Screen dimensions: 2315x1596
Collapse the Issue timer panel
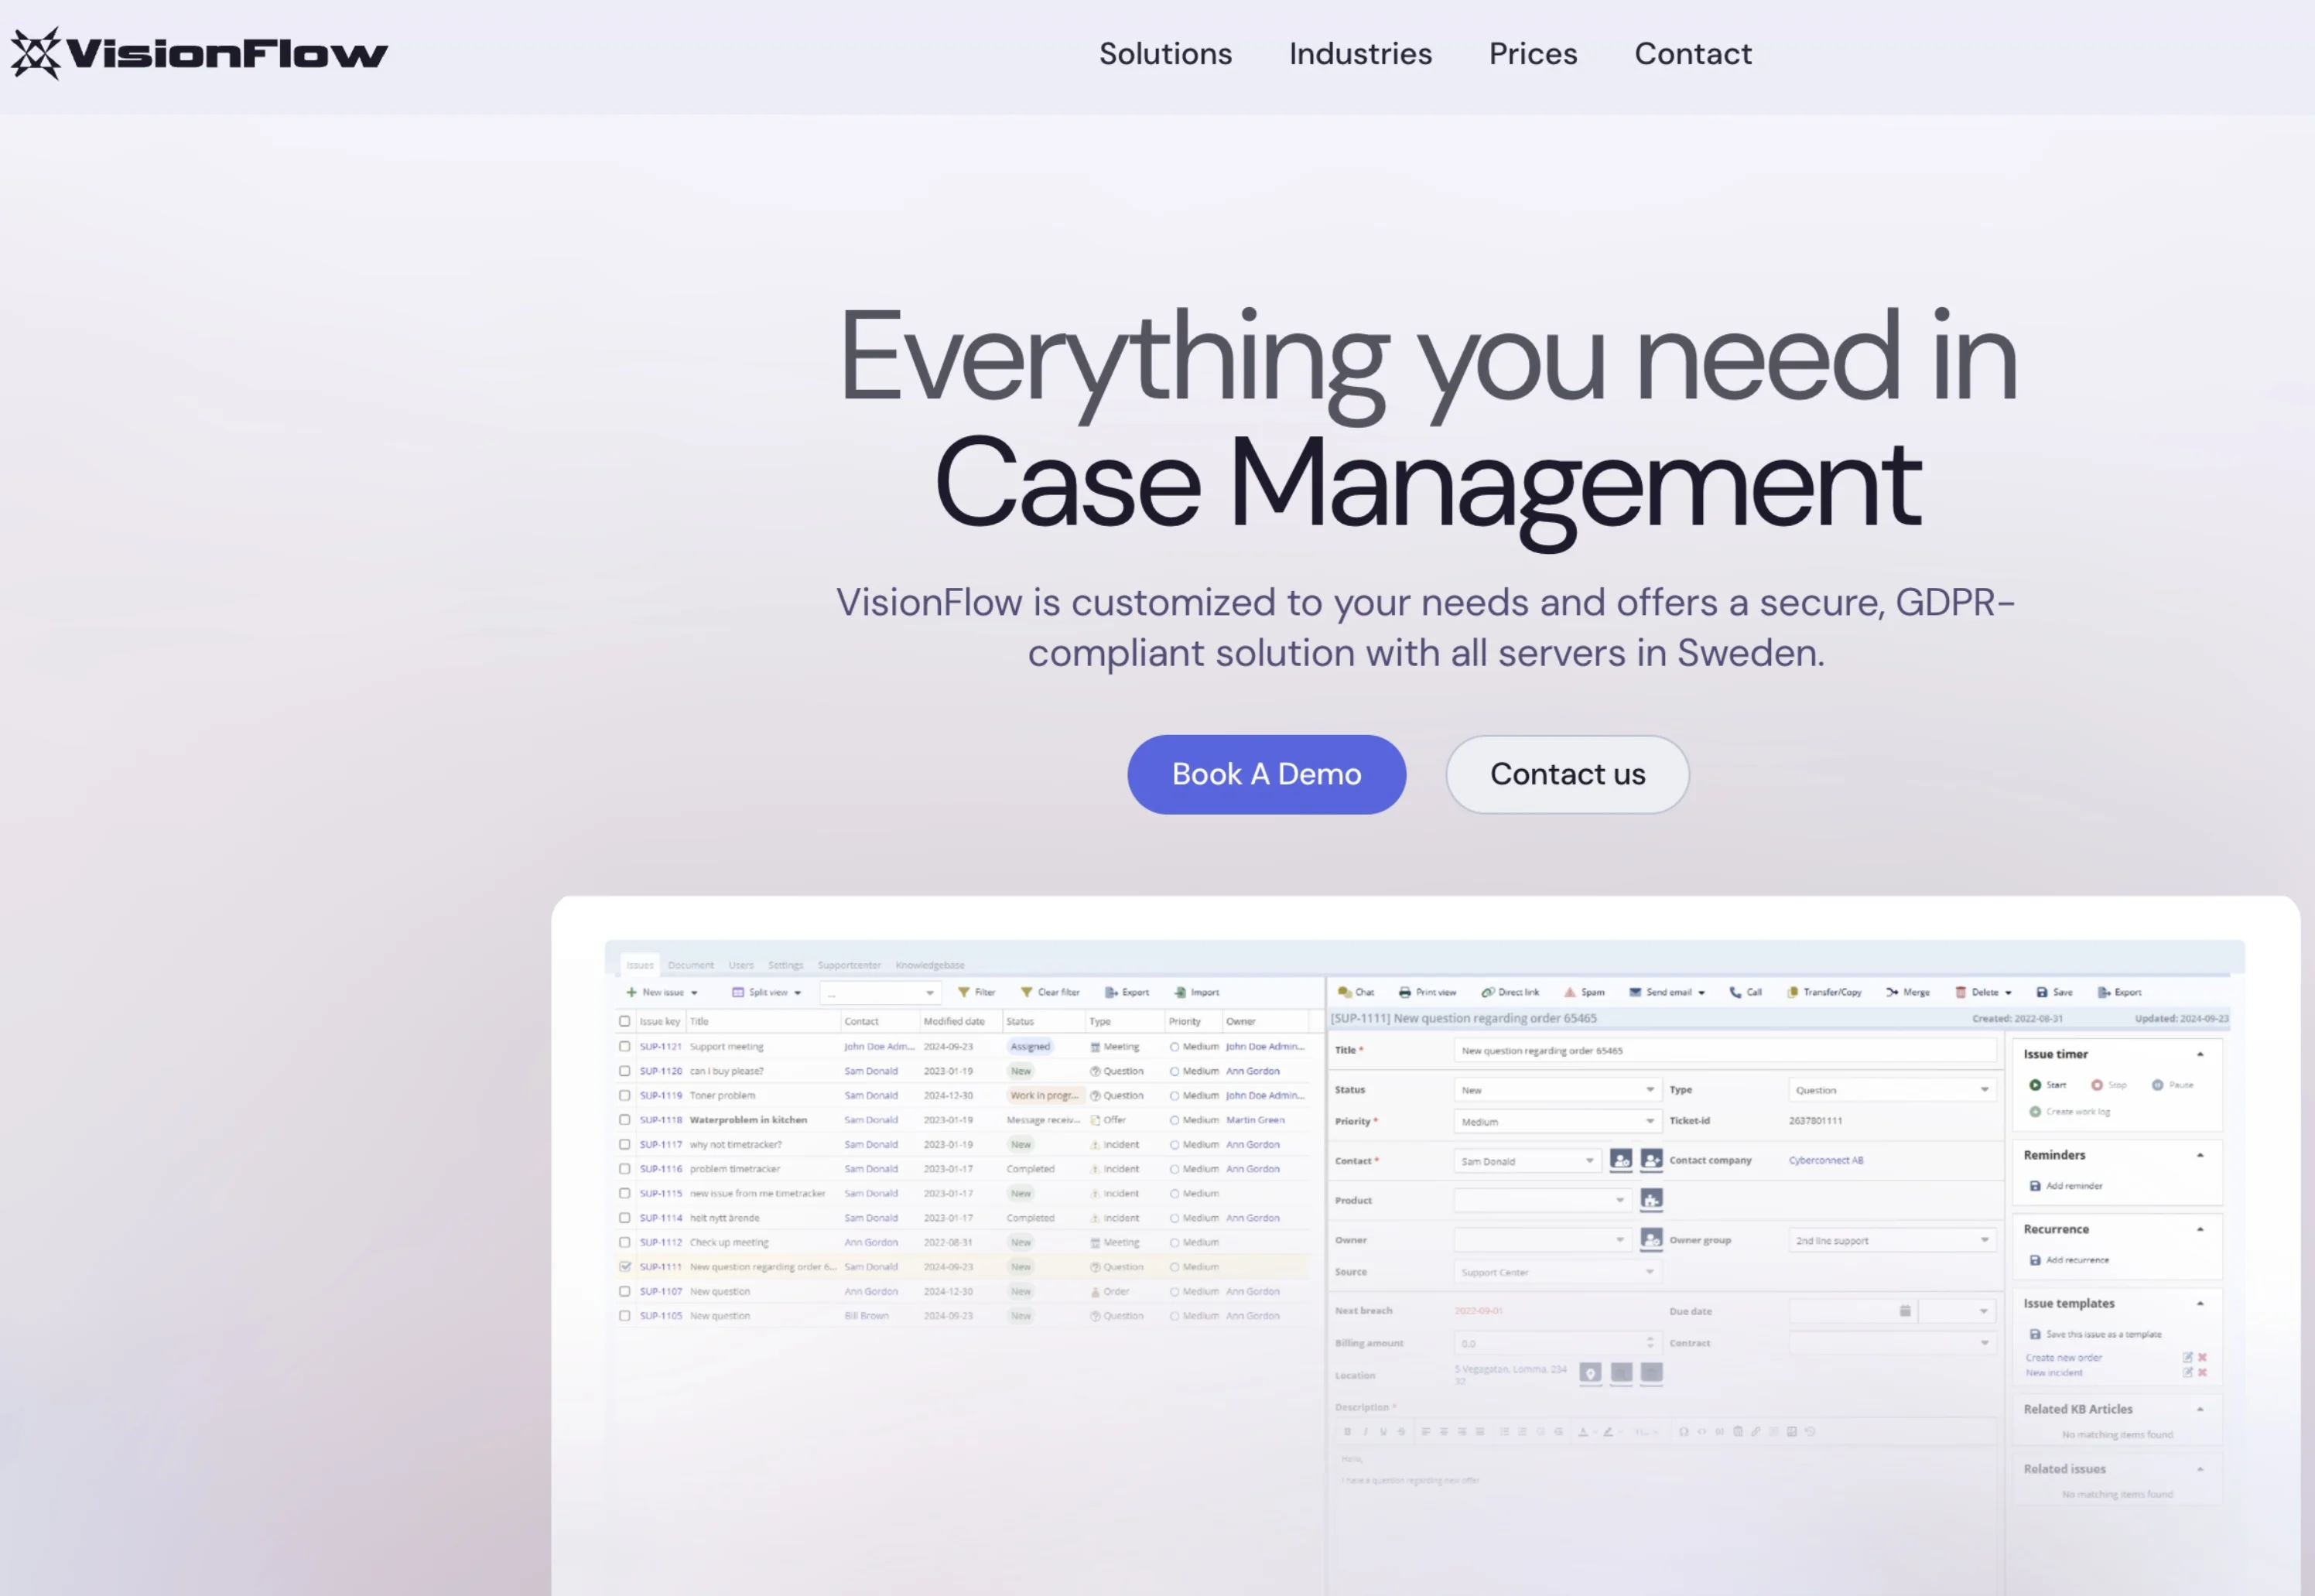coord(2200,1054)
